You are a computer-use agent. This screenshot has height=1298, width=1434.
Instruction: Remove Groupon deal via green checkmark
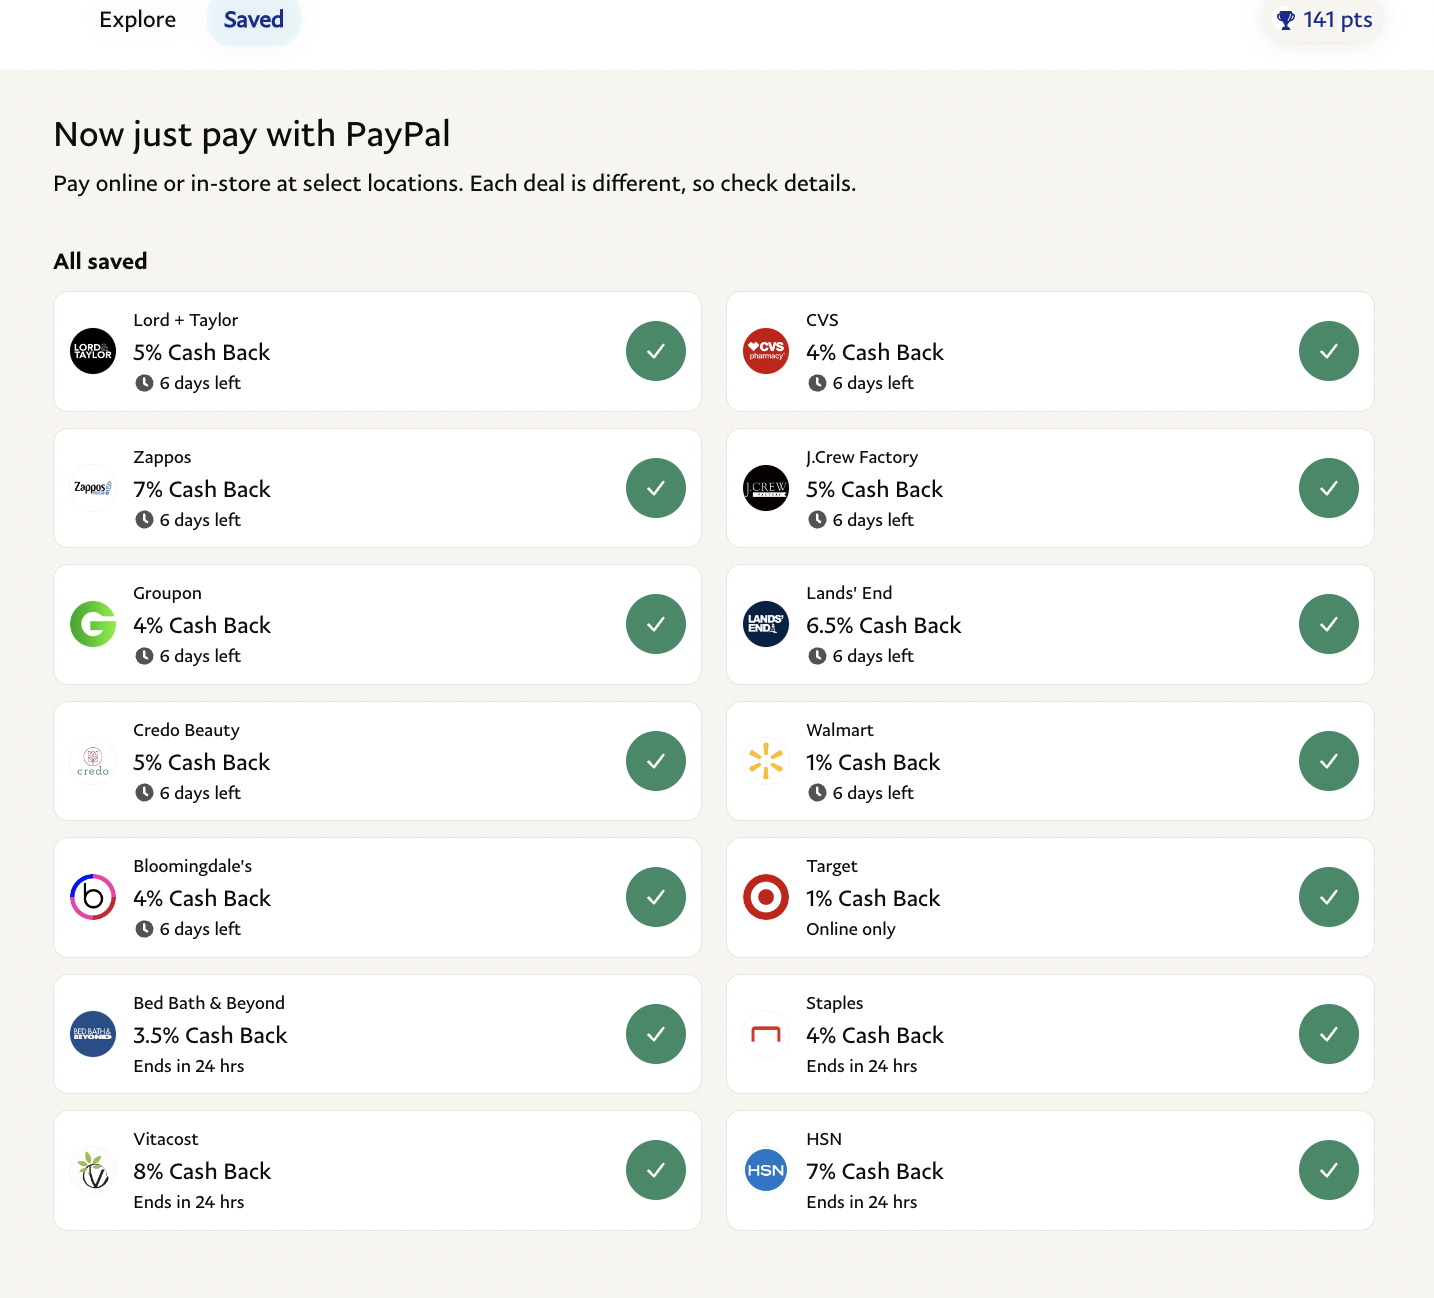(x=656, y=624)
